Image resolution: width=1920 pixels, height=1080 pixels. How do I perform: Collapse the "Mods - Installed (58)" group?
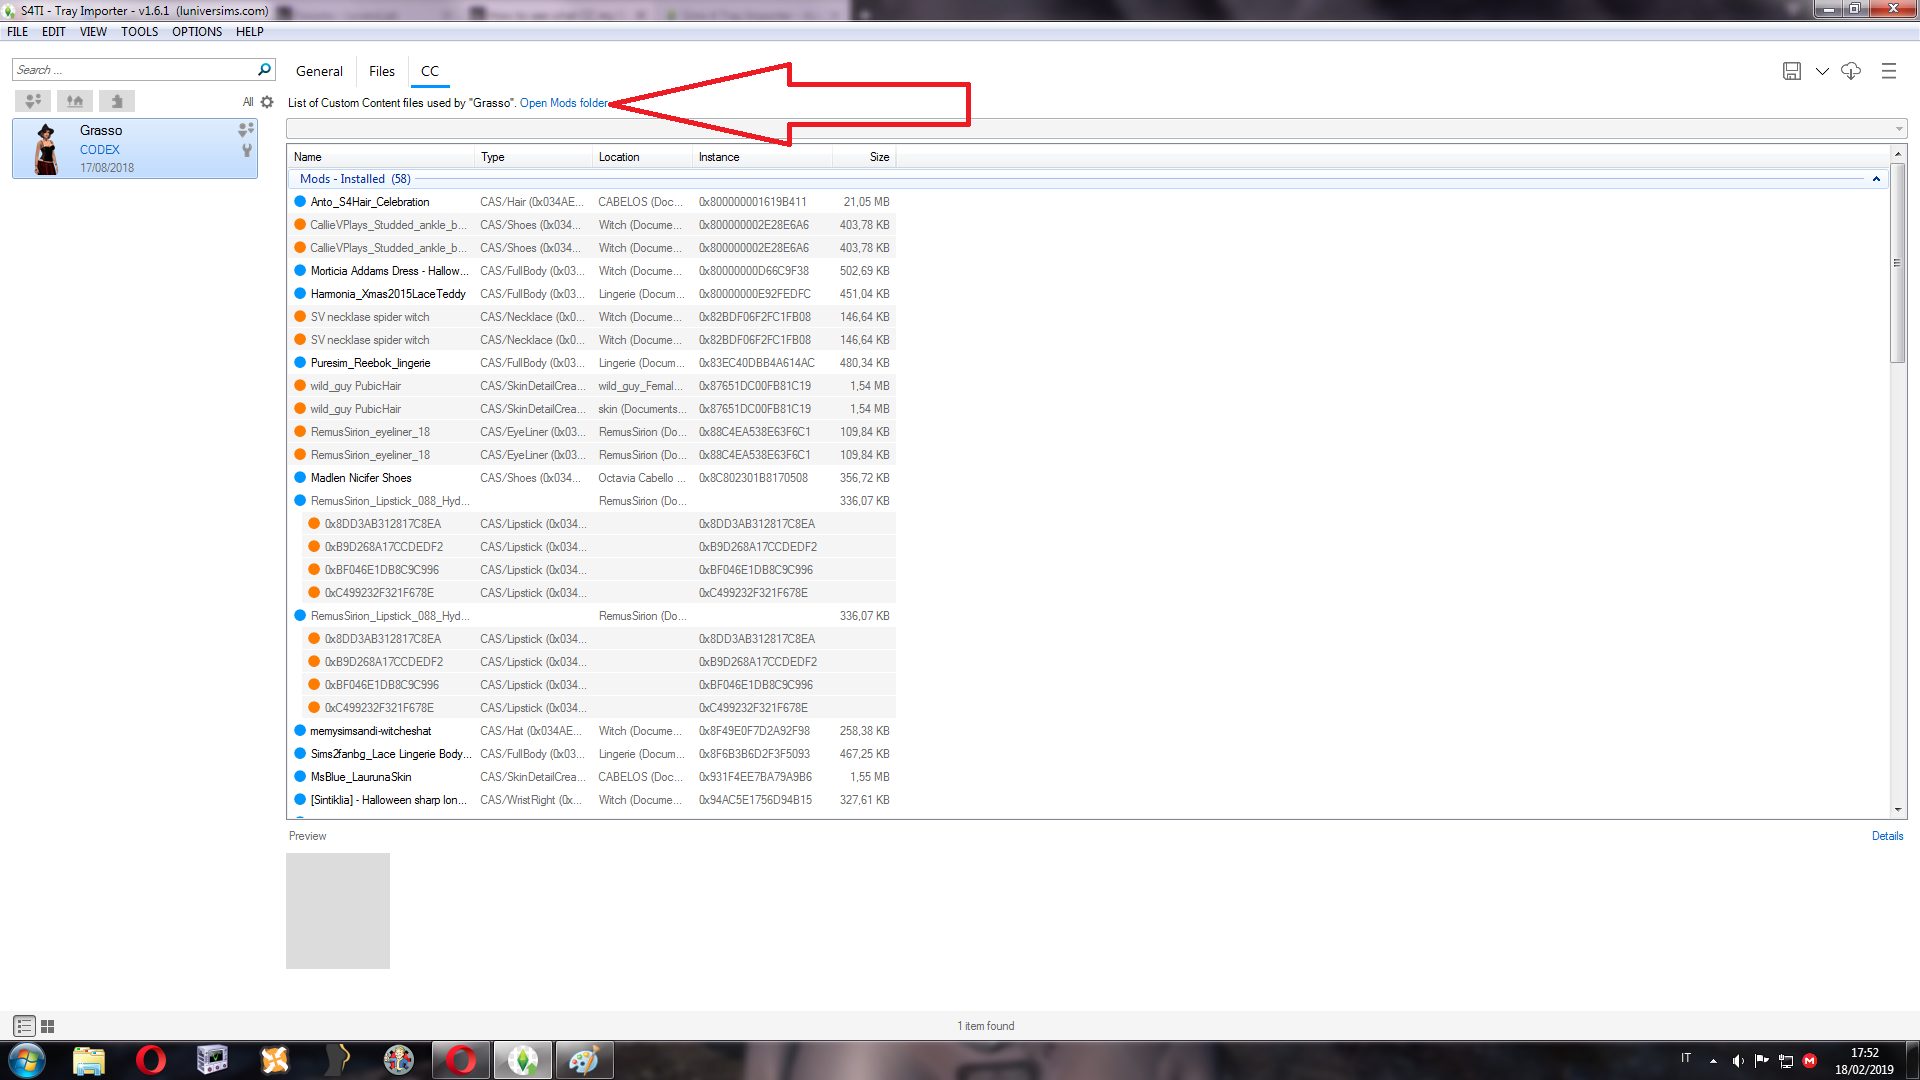(1876, 179)
